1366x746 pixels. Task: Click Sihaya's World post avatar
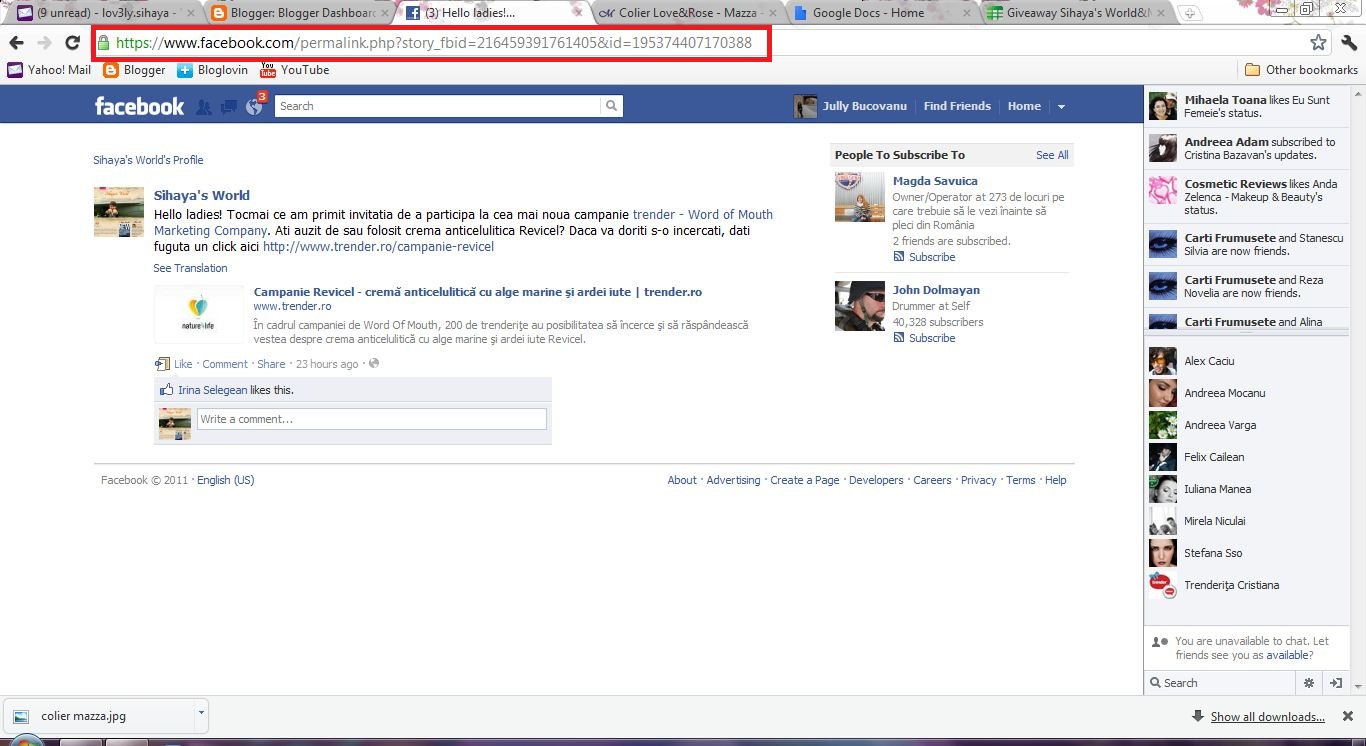[x=119, y=212]
